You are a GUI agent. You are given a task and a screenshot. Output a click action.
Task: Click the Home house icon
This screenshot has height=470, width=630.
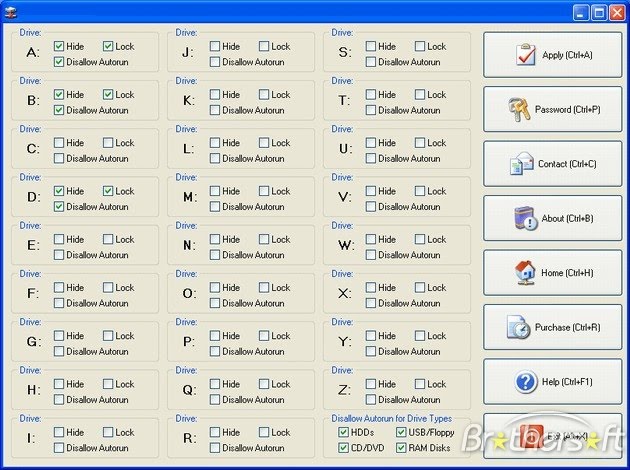tap(525, 273)
